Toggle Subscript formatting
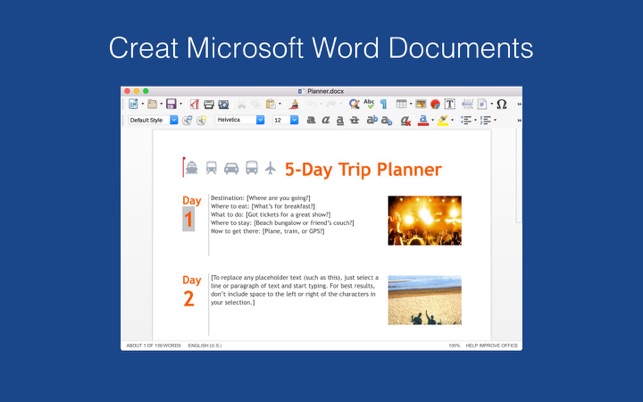 [387, 120]
